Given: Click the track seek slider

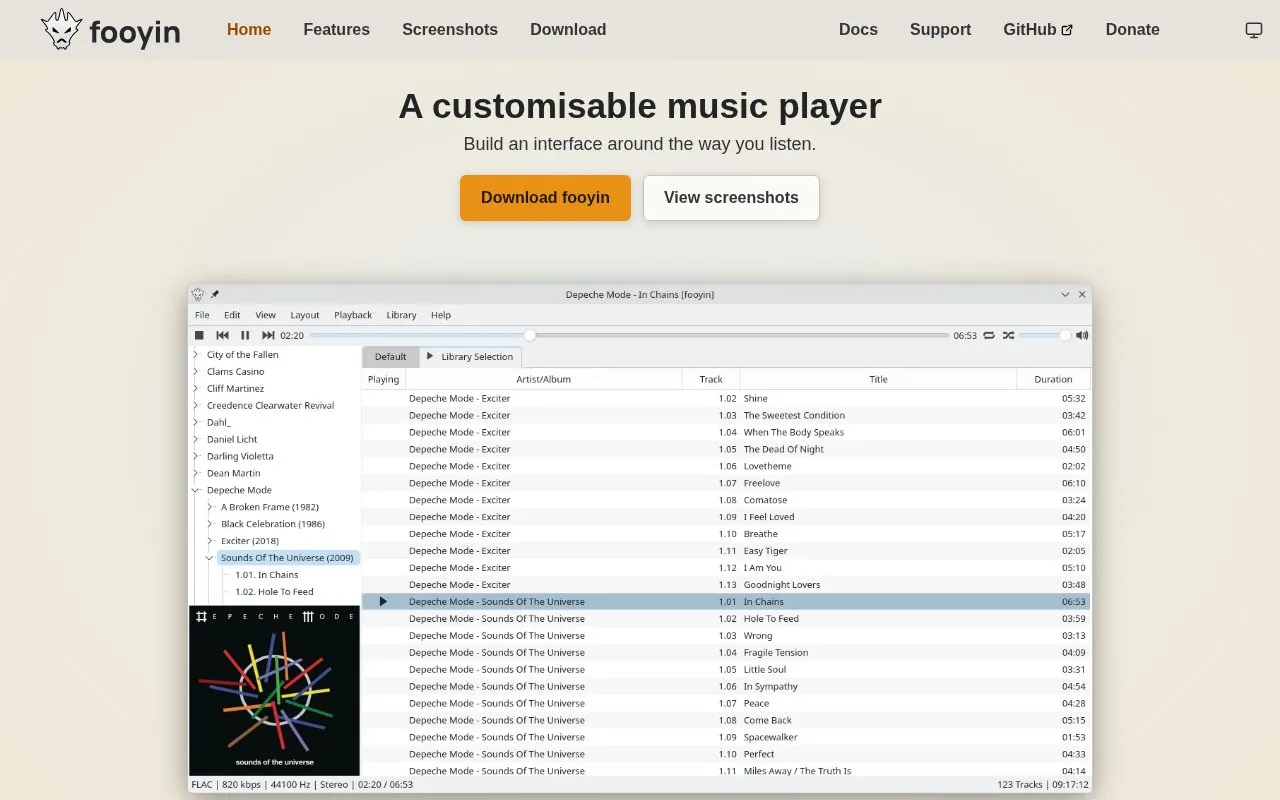Looking at the screenshot, I should click(x=629, y=336).
